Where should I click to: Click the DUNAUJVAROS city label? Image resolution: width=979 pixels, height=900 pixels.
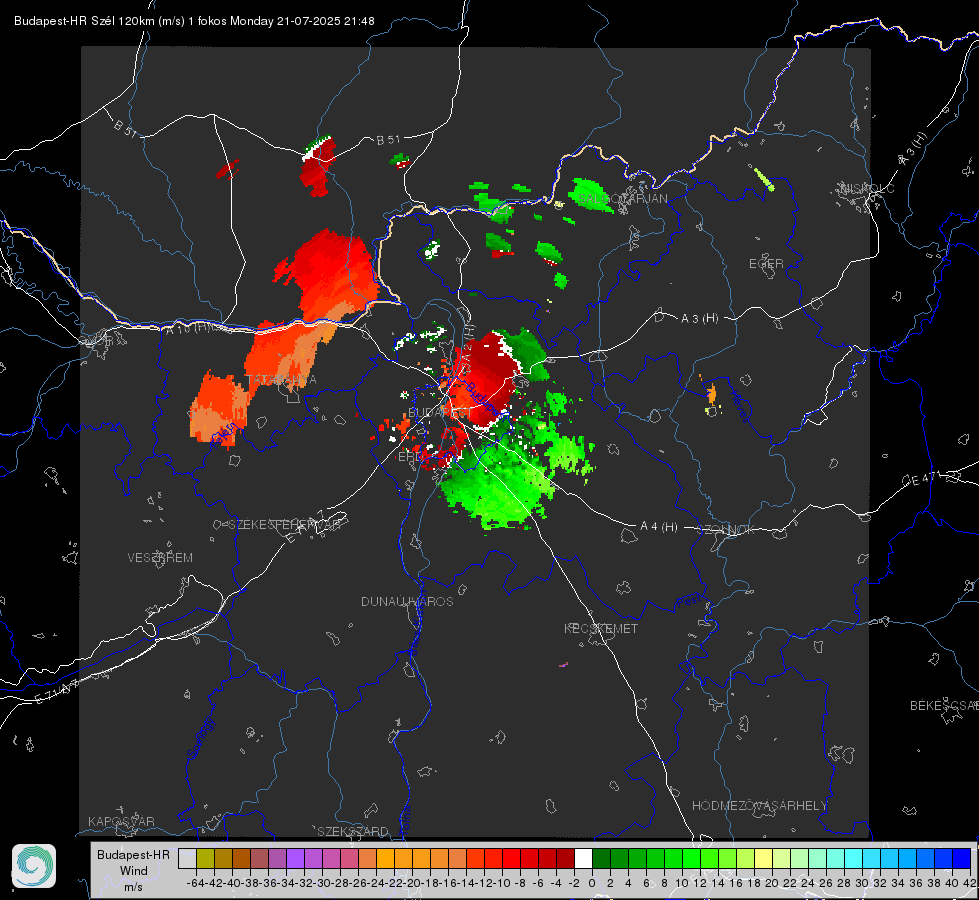click(x=407, y=601)
